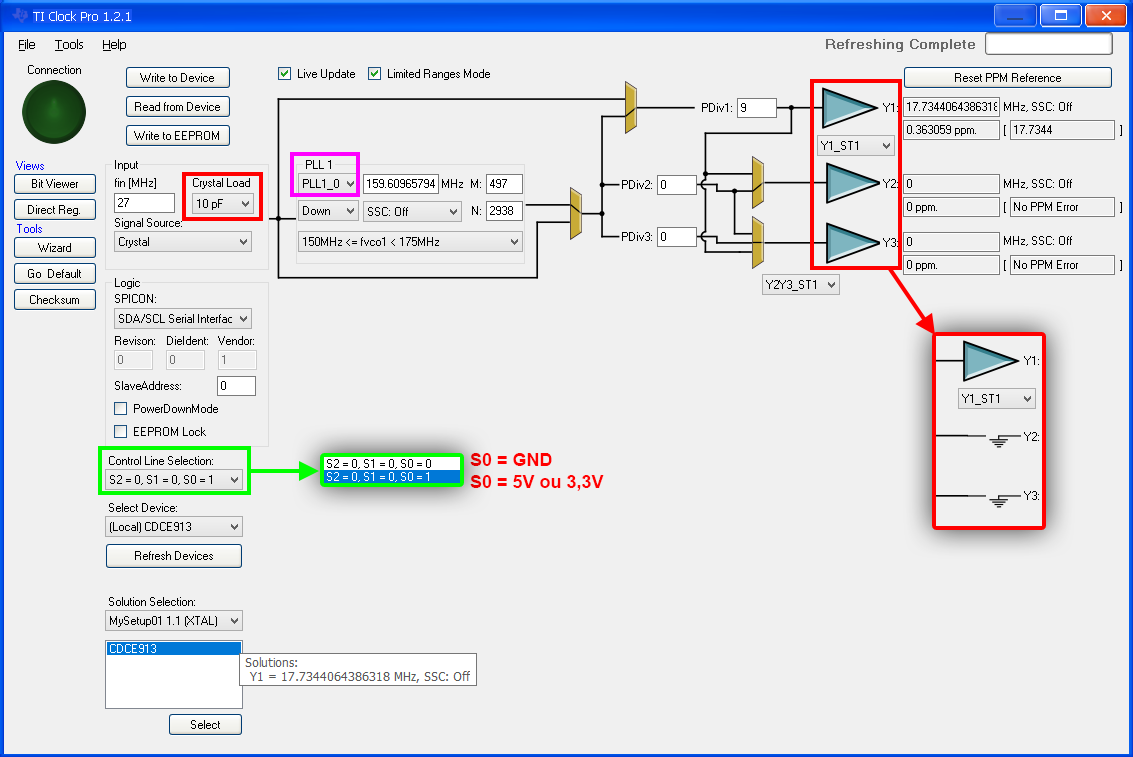Open the Bit Viewer view
The image size is (1133, 757).
coord(55,184)
